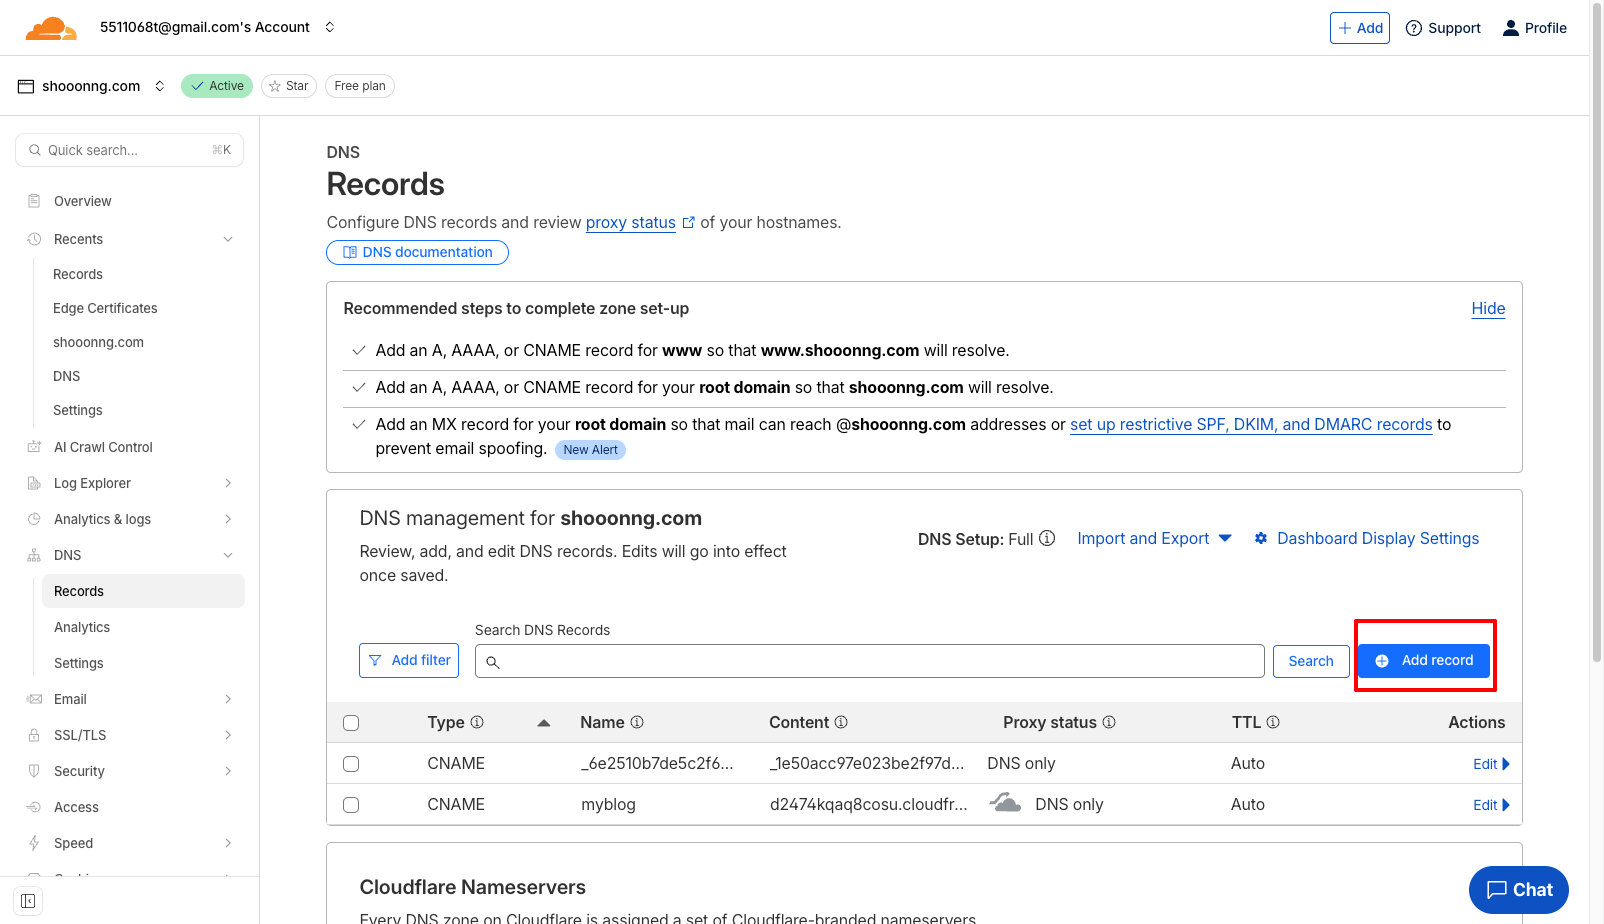Click the Proxy status info icon
This screenshot has width=1604, height=924.
tap(1109, 722)
